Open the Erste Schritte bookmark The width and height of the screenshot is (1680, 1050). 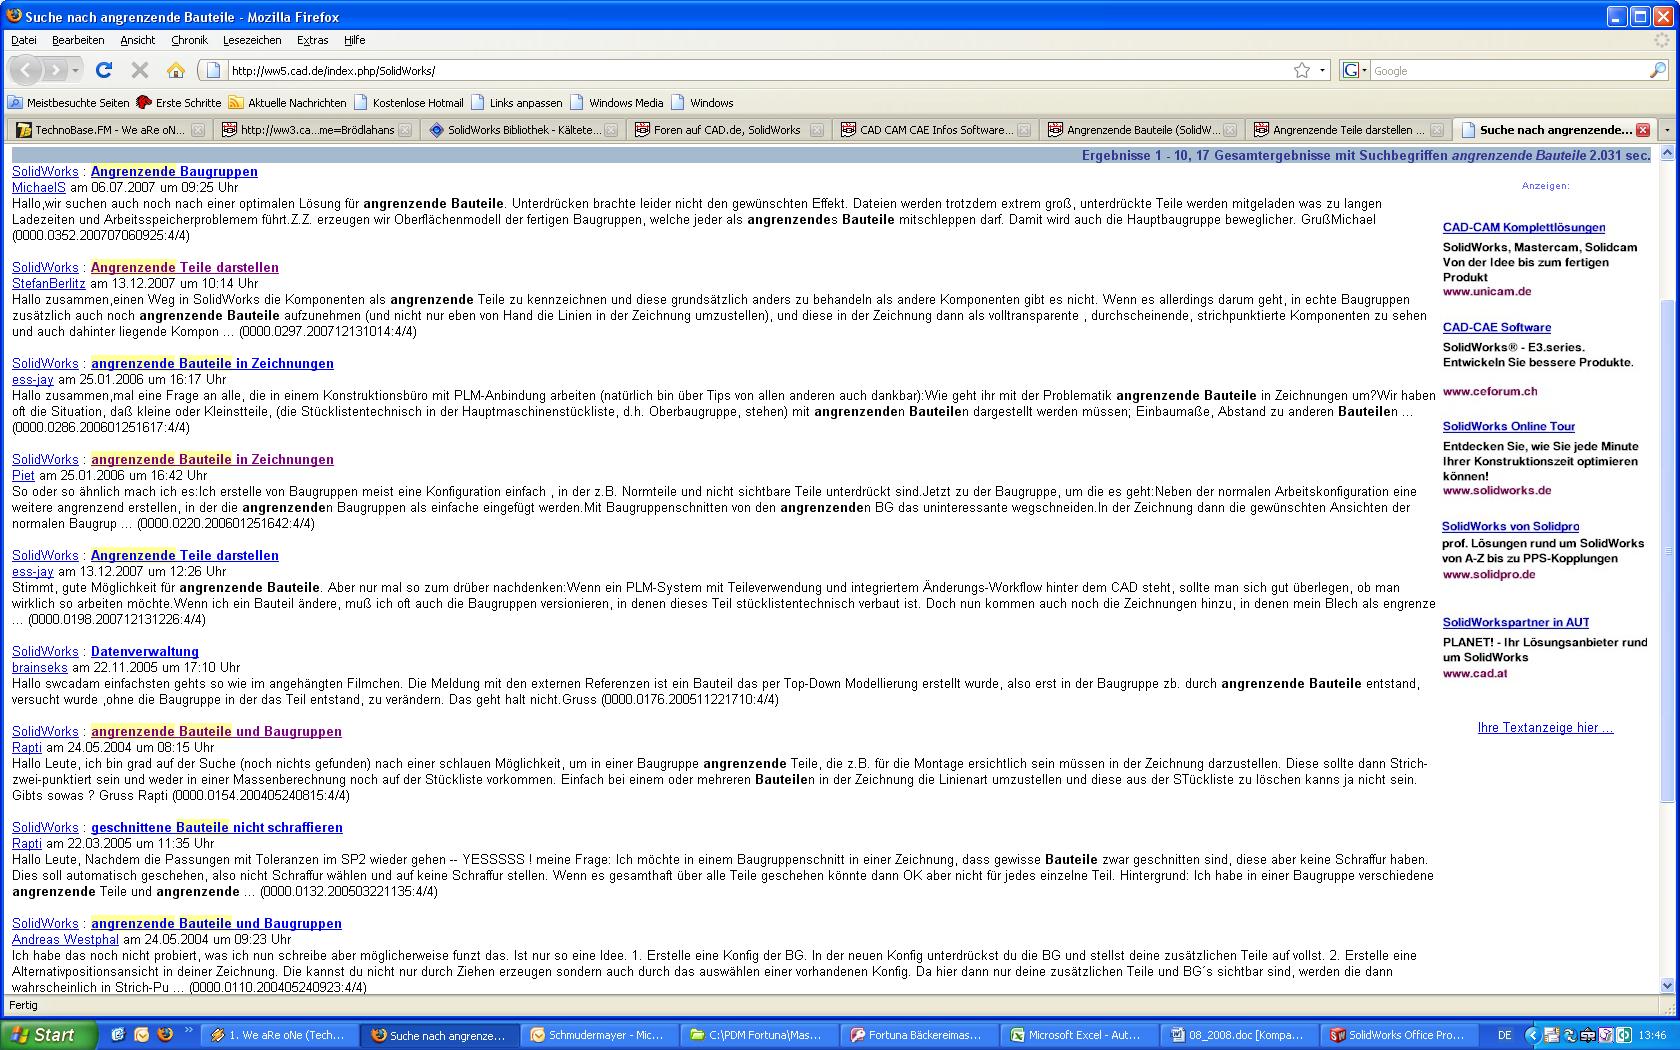click(x=179, y=102)
